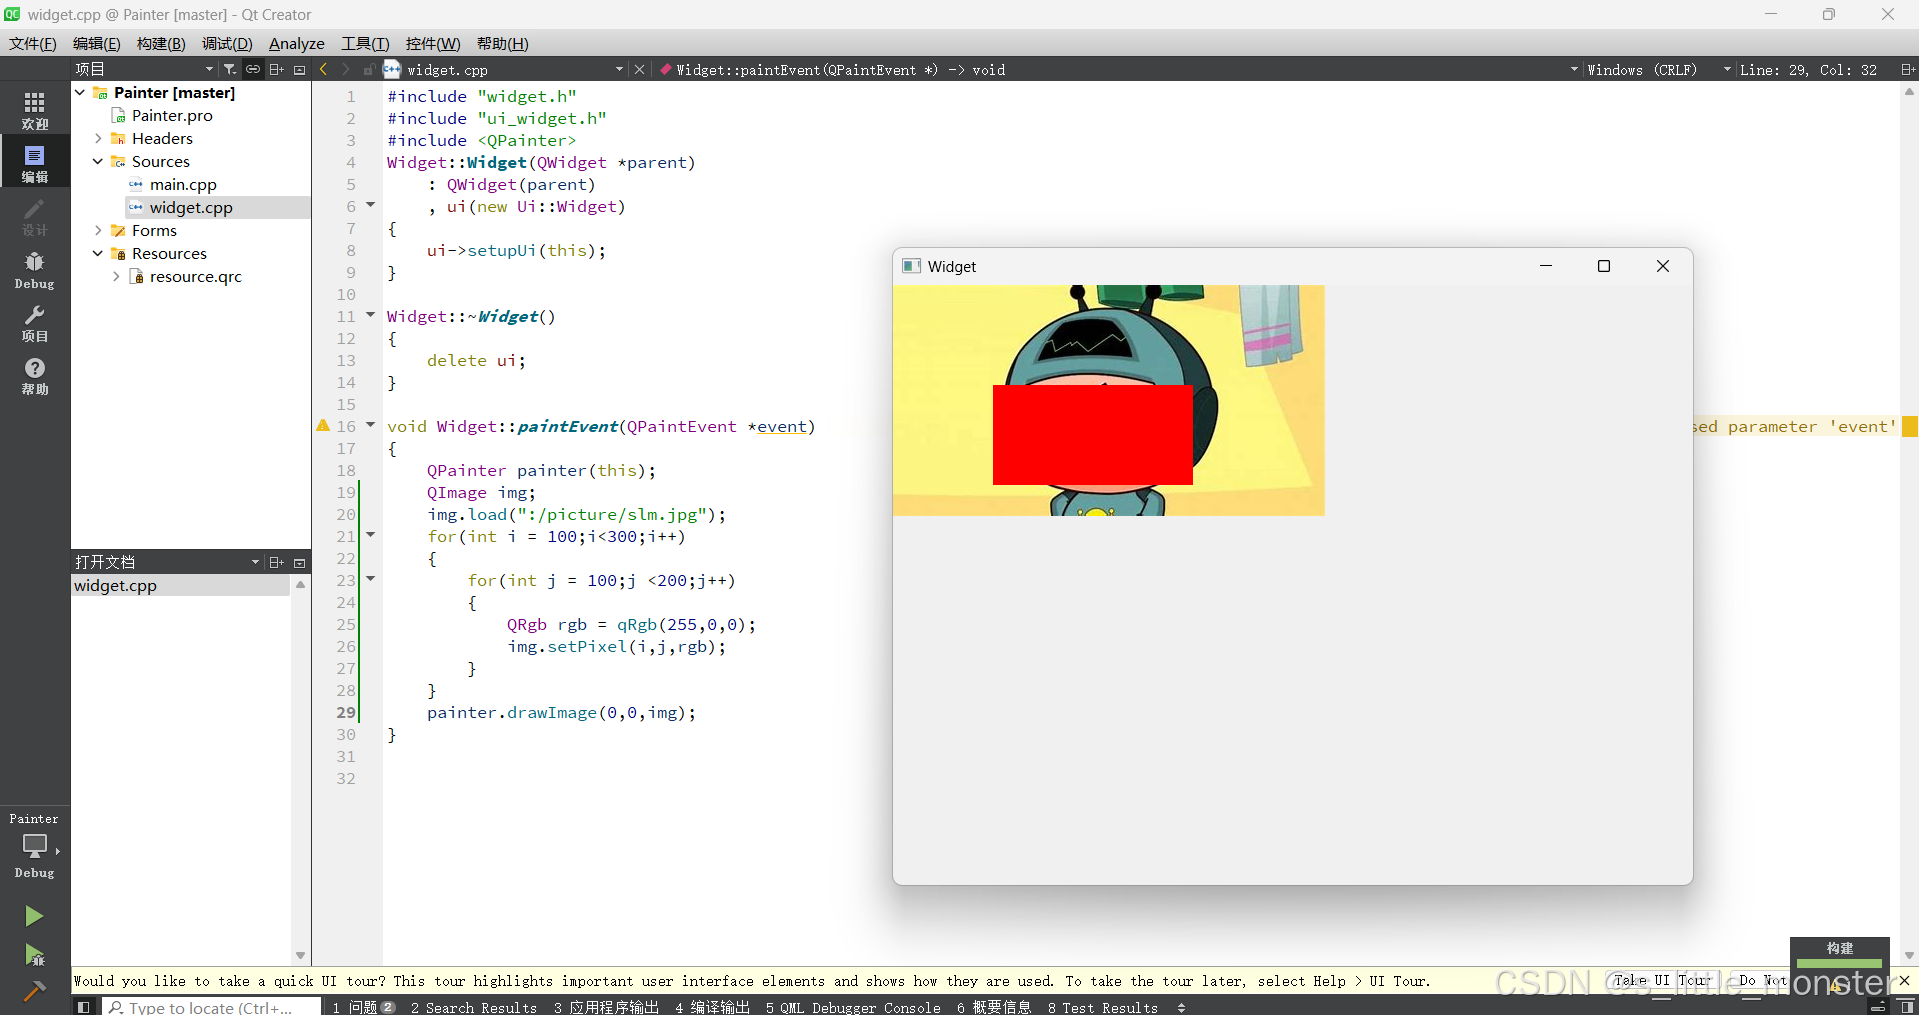This screenshot has width=1919, height=1015.
Task: Click the Take UI Tour button
Action: coord(1662,980)
